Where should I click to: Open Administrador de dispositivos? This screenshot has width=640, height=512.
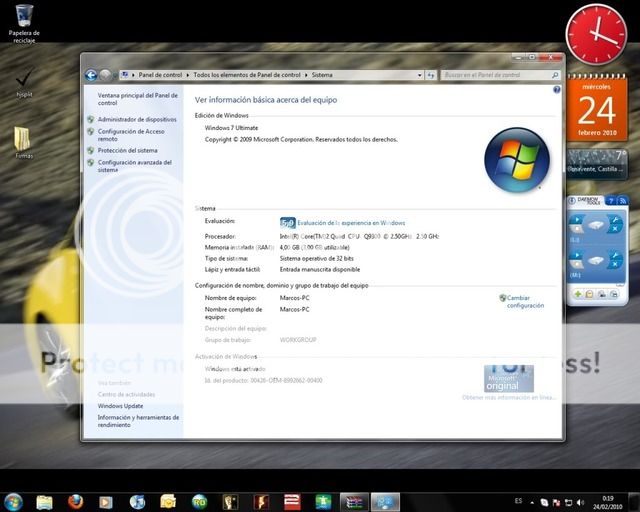pyautogui.click(x=137, y=120)
